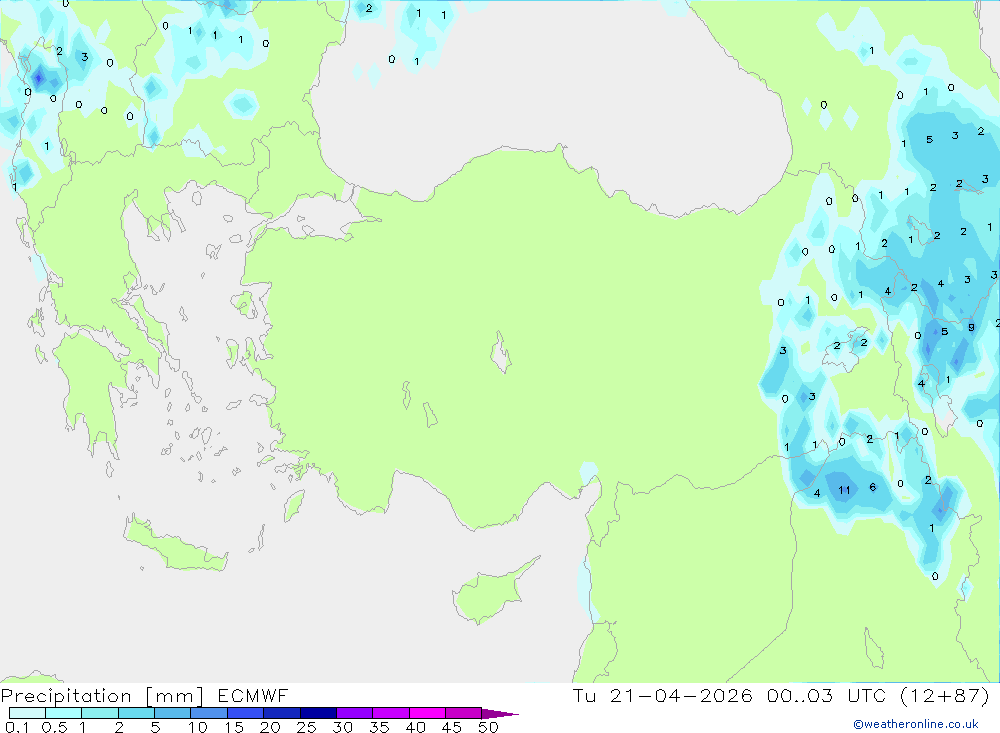Select the 0.5–1 mm legend color swatch
The width and height of the screenshot is (1000, 733).
point(63,713)
